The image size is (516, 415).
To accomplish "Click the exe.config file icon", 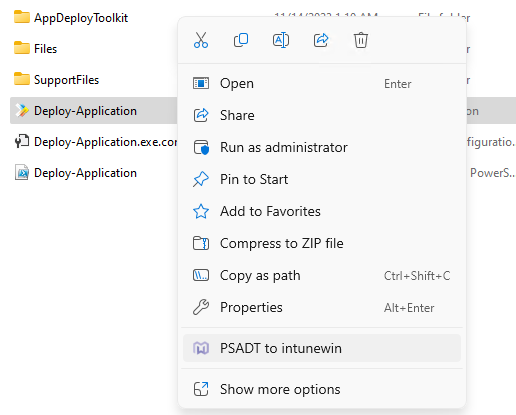I will coord(22,141).
